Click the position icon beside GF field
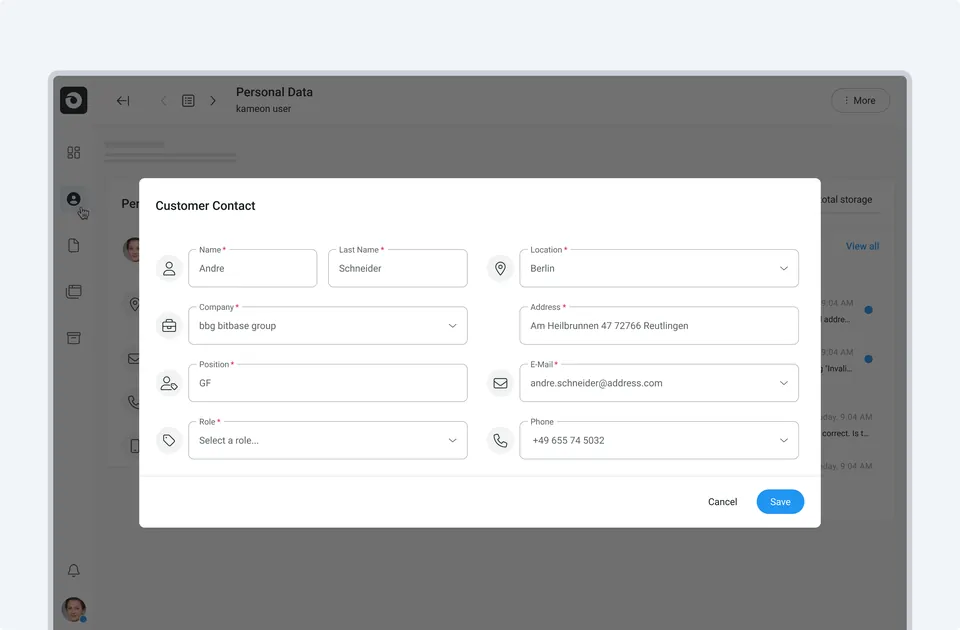 tap(169, 383)
